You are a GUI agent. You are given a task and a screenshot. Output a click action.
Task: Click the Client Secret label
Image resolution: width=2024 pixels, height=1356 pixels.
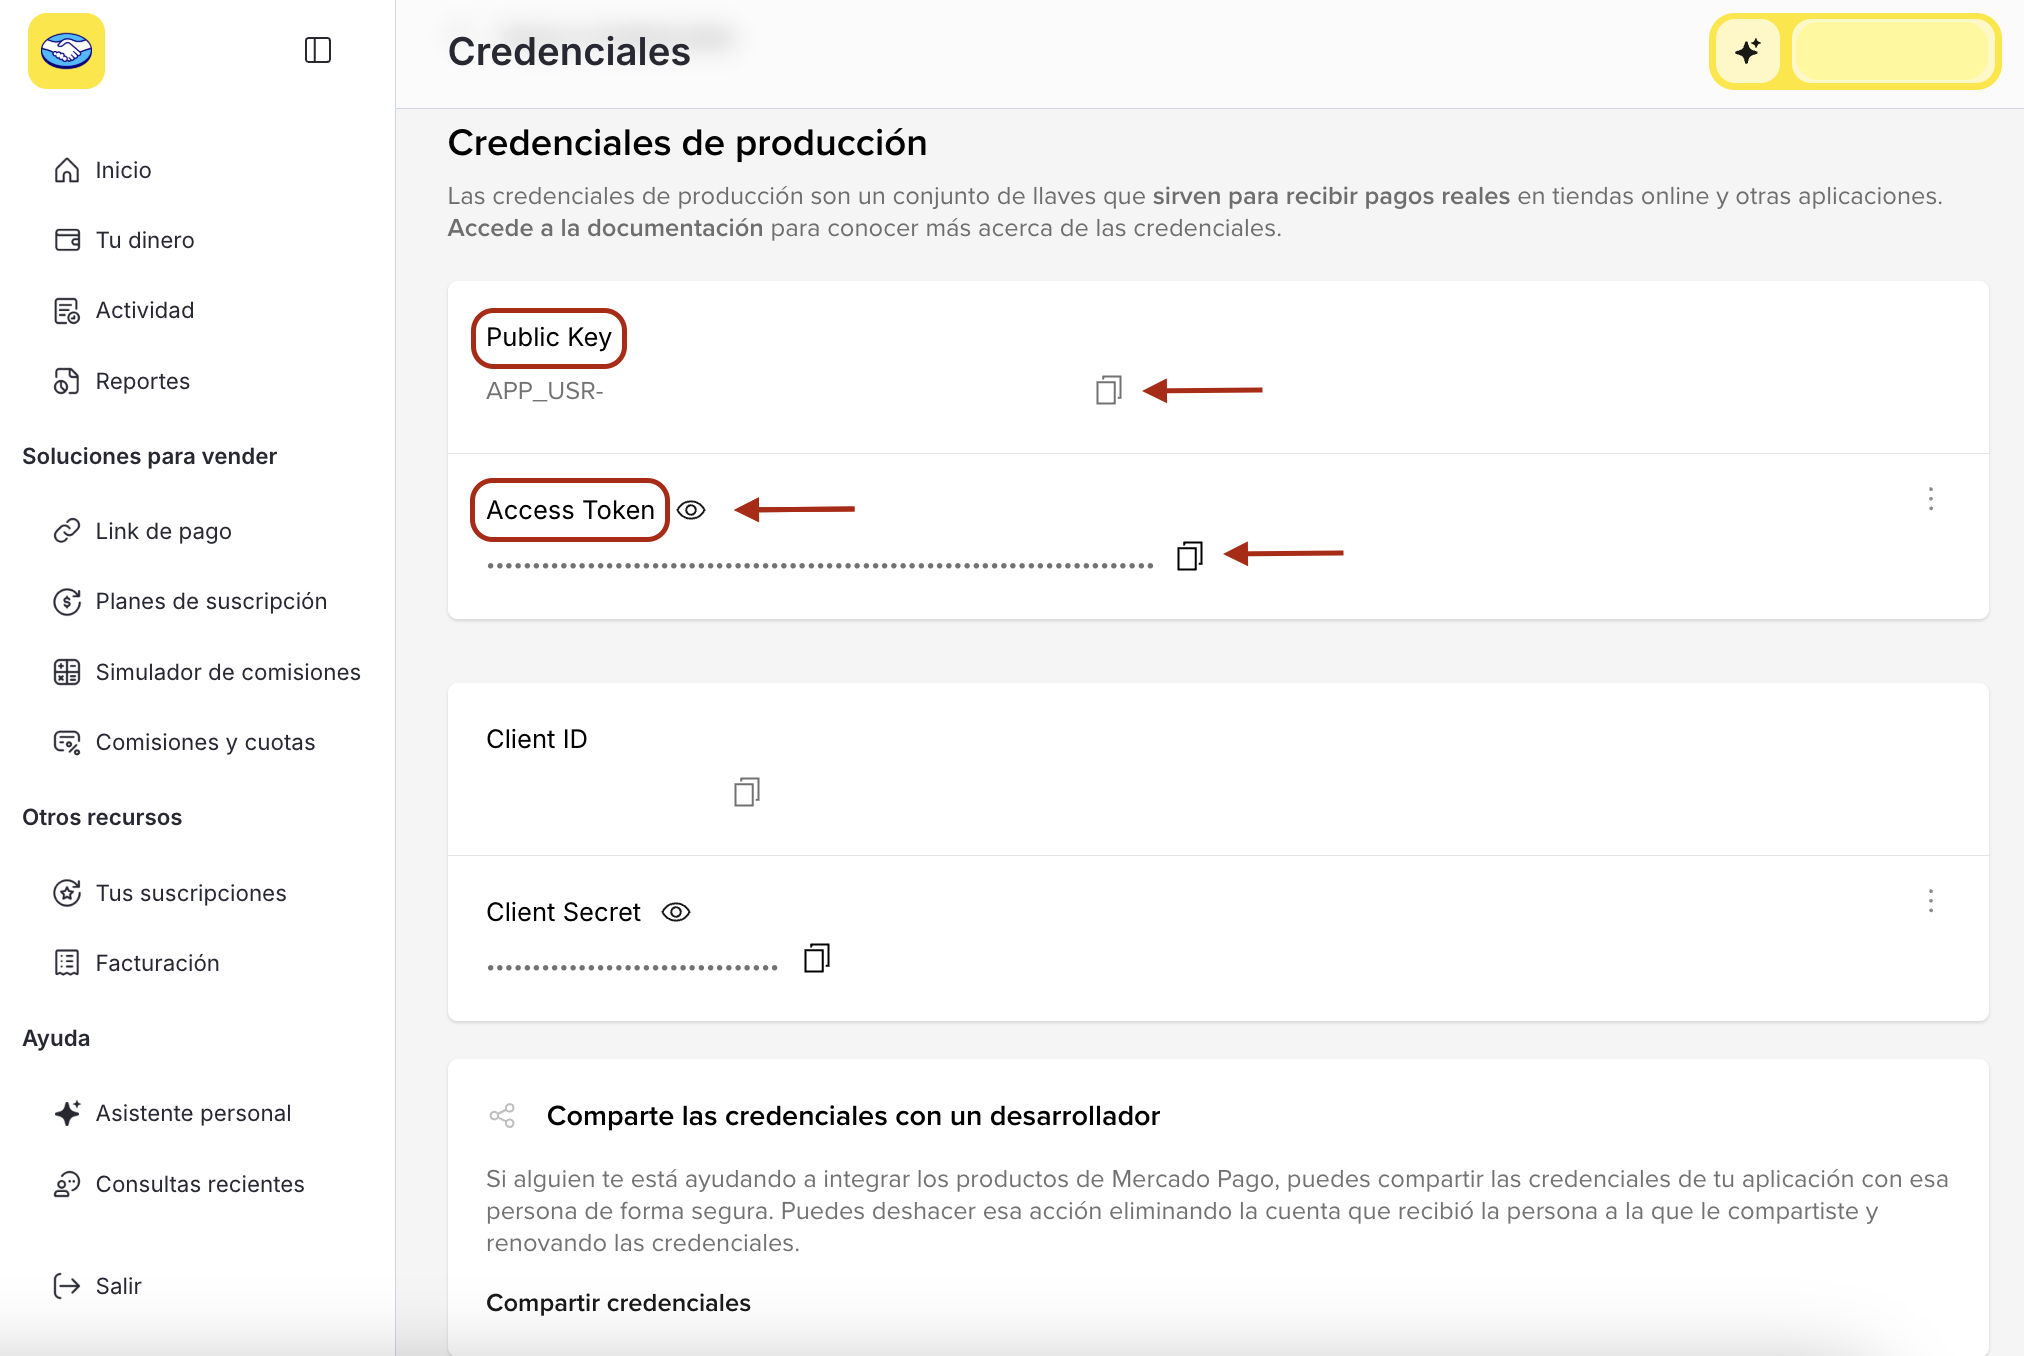tap(564, 912)
